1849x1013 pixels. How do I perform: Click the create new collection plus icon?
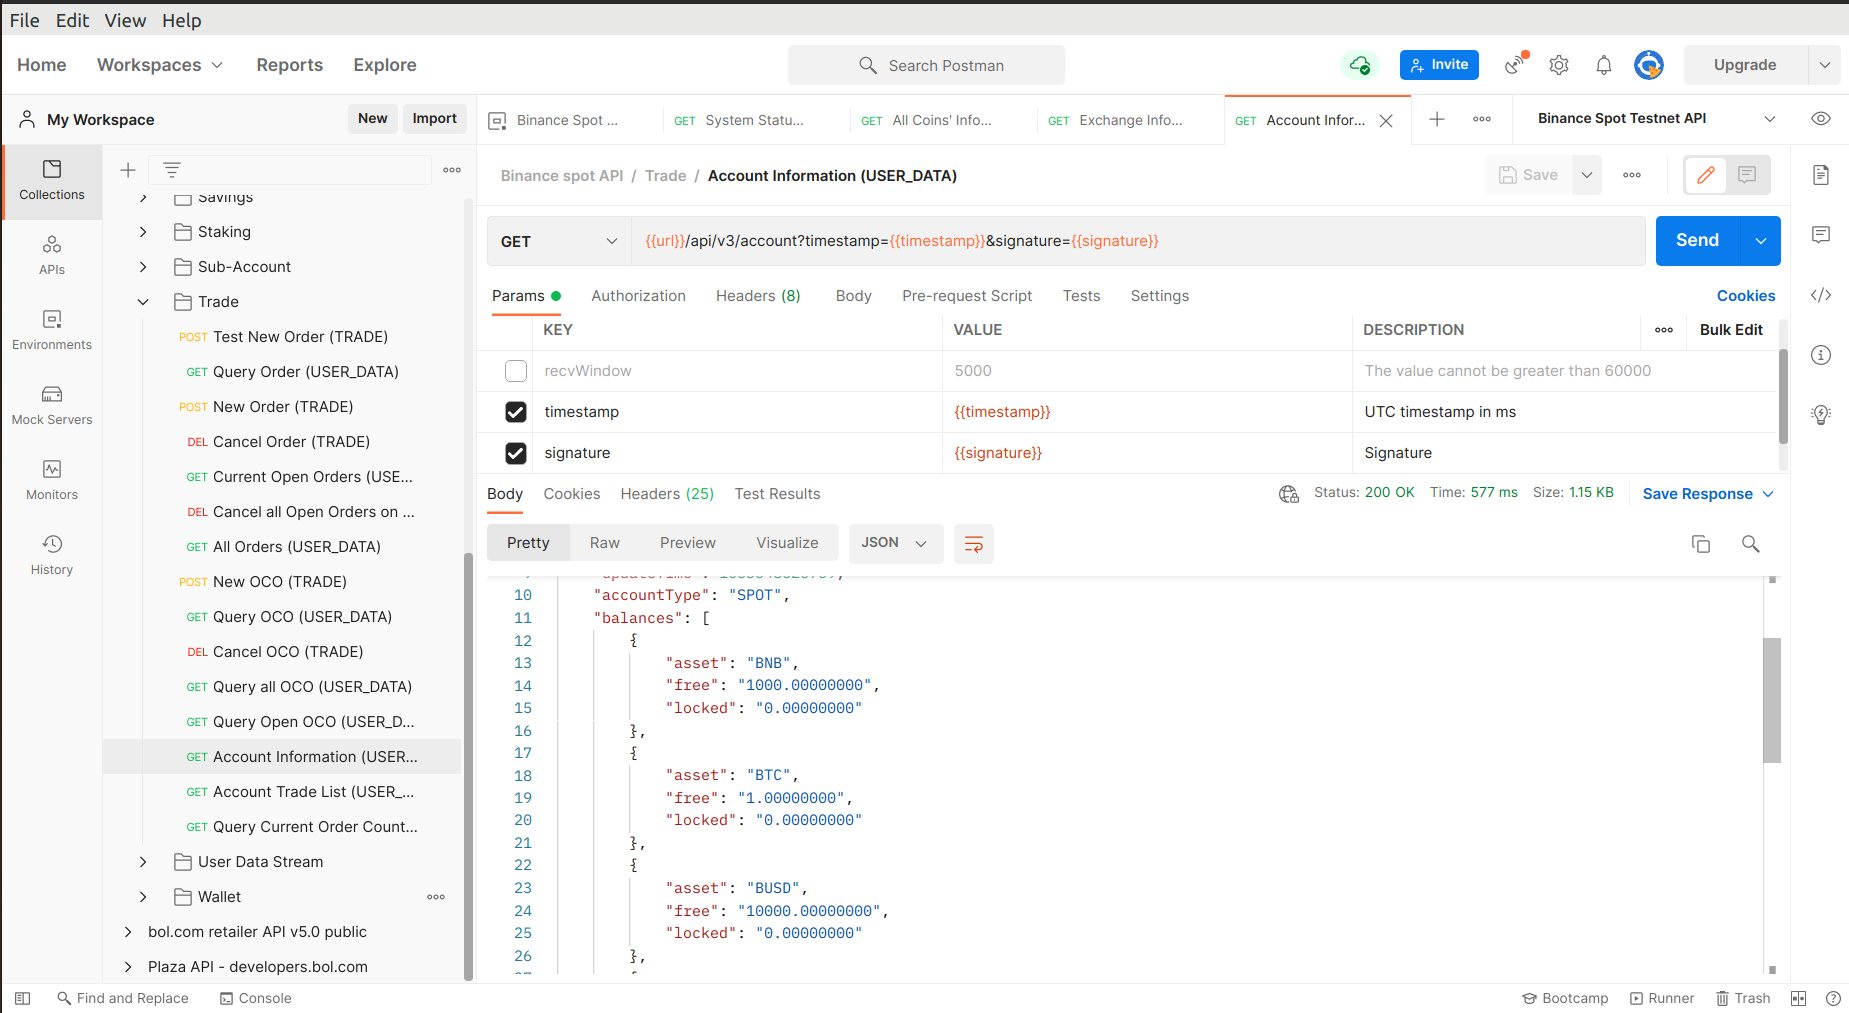coord(128,170)
